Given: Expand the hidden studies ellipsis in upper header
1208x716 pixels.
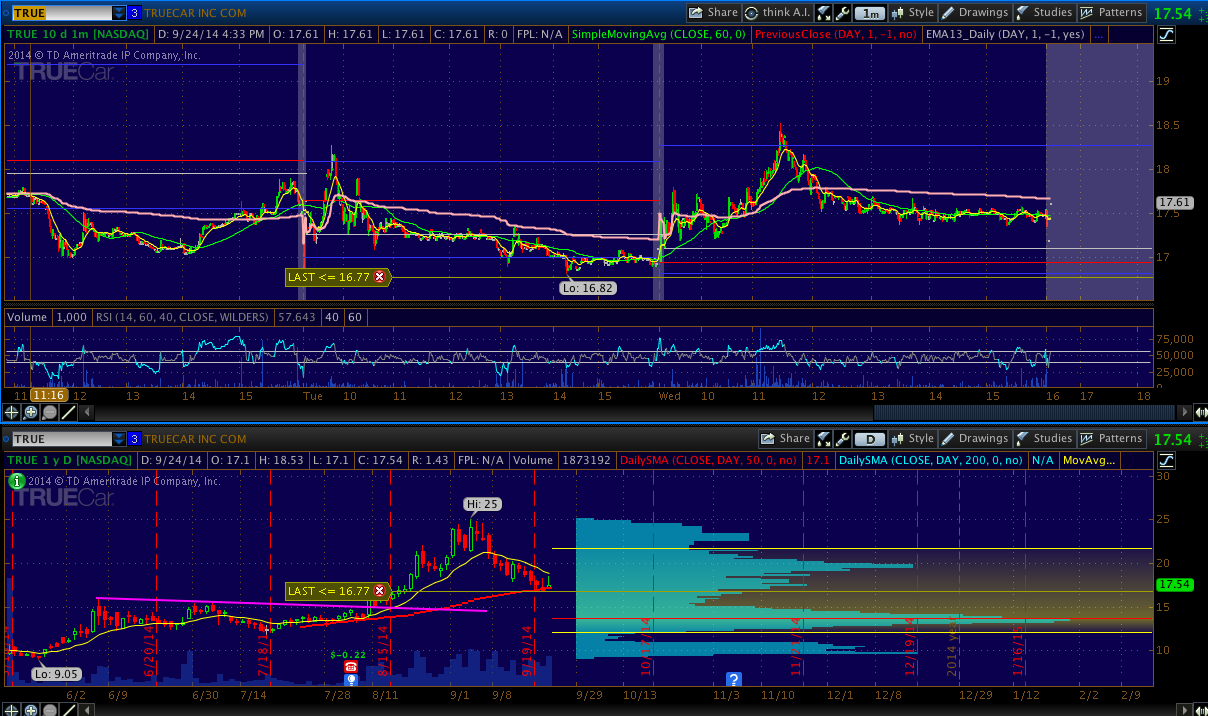Looking at the screenshot, I should pyautogui.click(x=1099, y=34).
